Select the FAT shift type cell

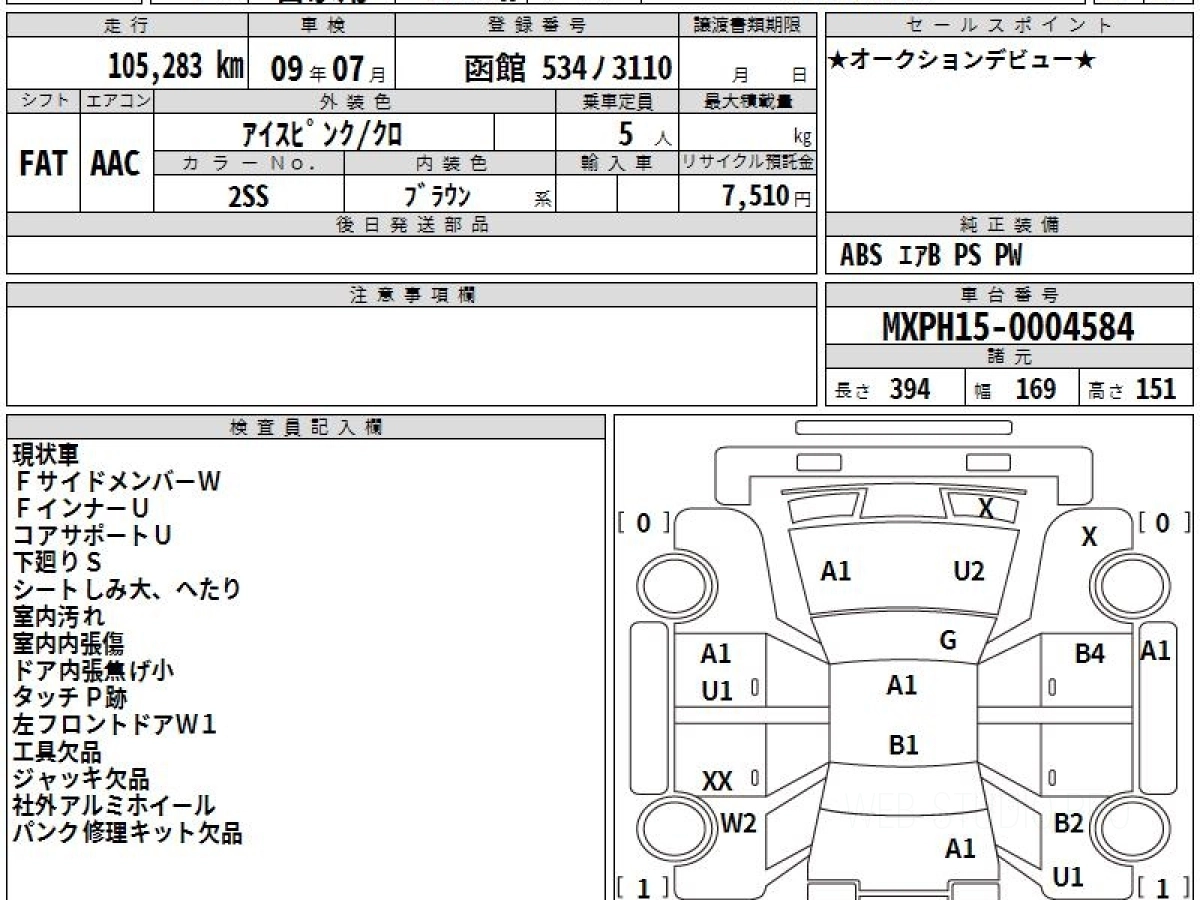[43, 163]
